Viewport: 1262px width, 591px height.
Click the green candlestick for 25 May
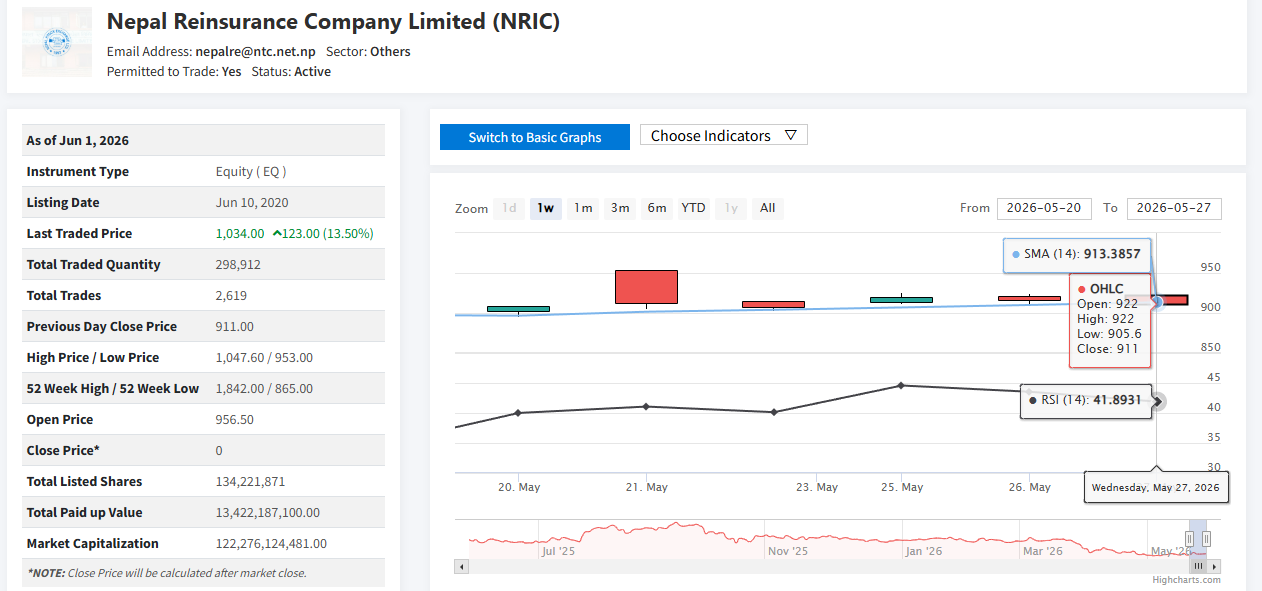tap(901, 299)
